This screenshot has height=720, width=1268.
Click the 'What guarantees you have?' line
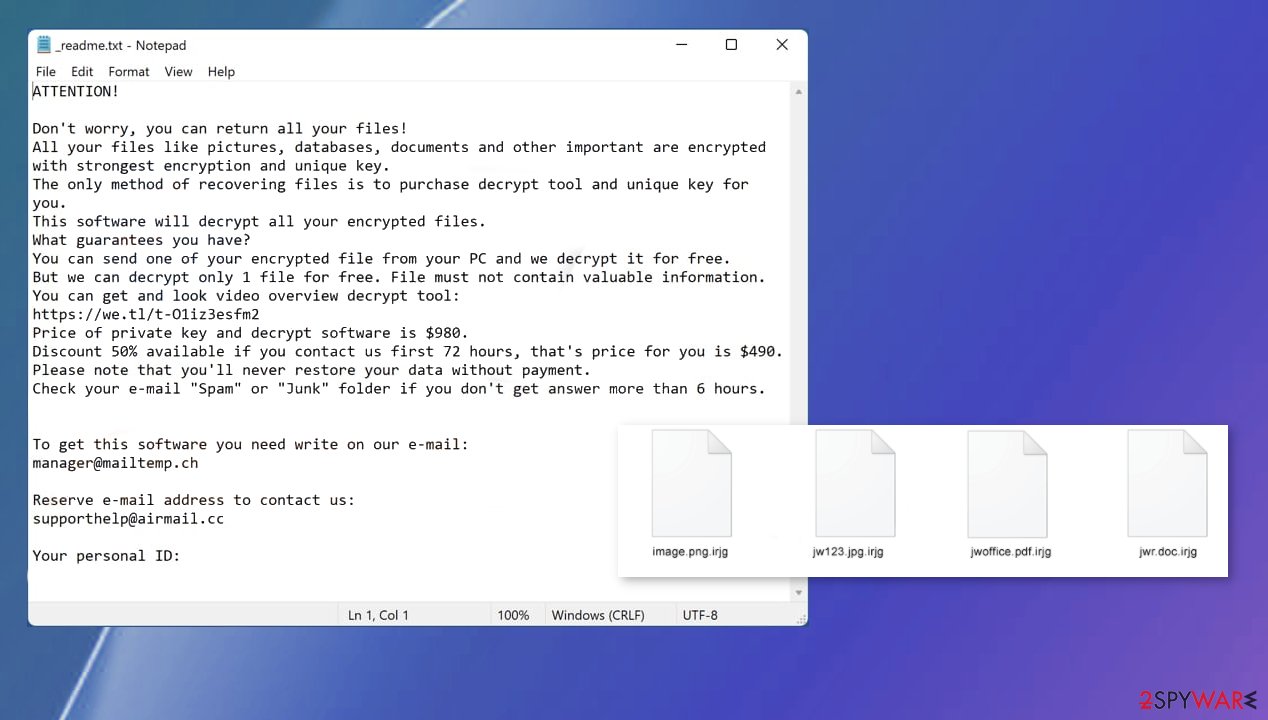tap(141, 240)
